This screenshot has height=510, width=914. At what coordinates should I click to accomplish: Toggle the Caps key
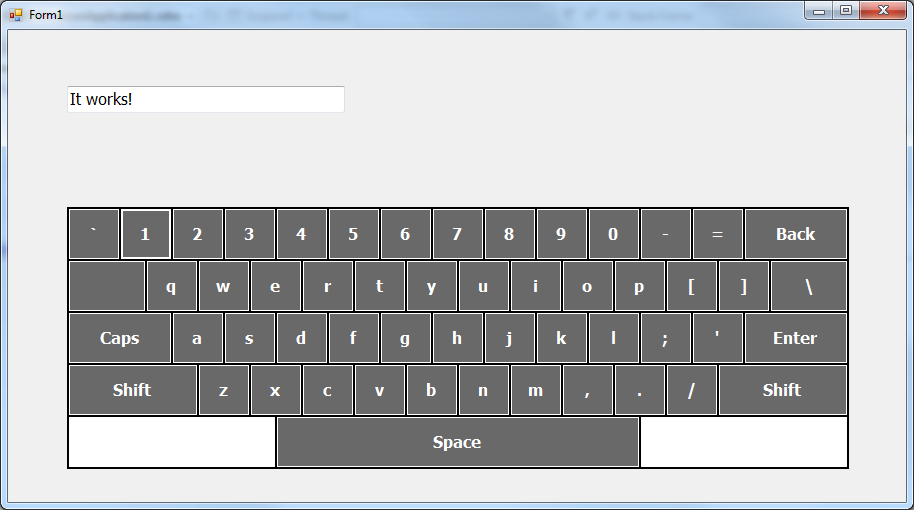119,337
